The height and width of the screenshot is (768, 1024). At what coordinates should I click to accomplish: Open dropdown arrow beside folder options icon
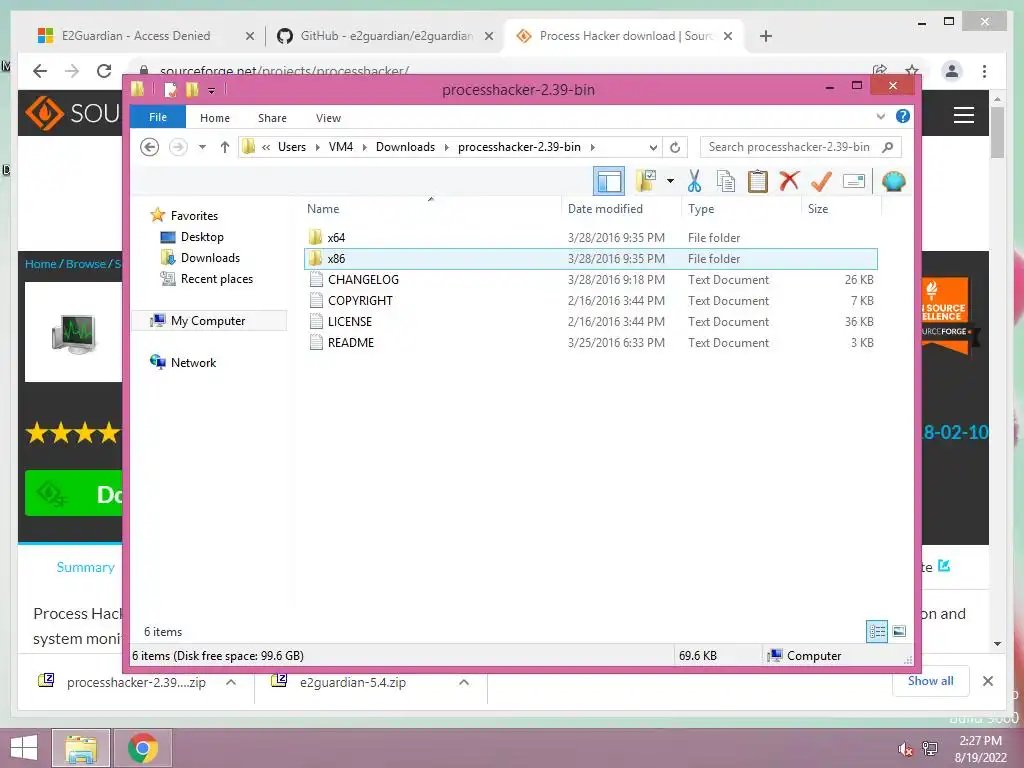tap(670, 181)
